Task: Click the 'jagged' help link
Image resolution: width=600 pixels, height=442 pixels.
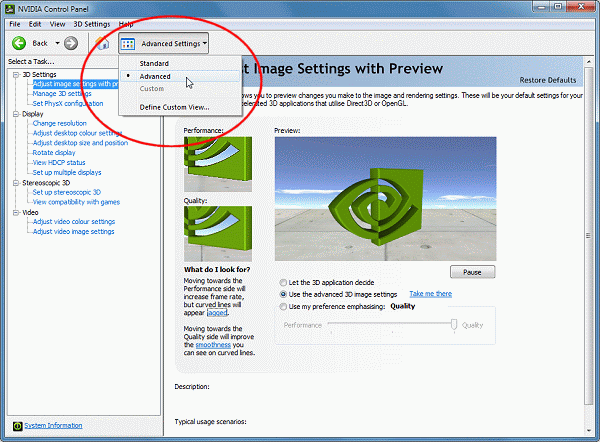Action: pyautogui.click(x=217, y=313)
